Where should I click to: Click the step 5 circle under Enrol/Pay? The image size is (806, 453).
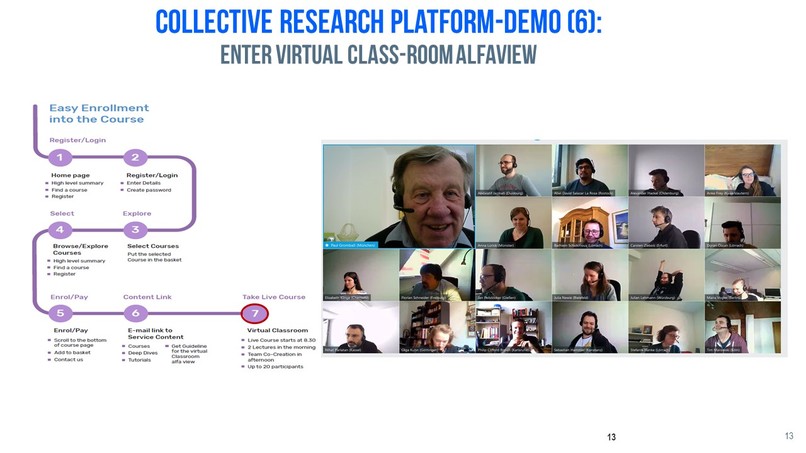pyautogui.click(x=60, y=313)
